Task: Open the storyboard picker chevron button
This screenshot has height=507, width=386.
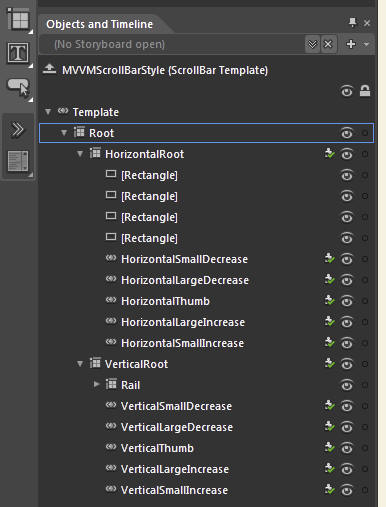Action: [312, 44]
